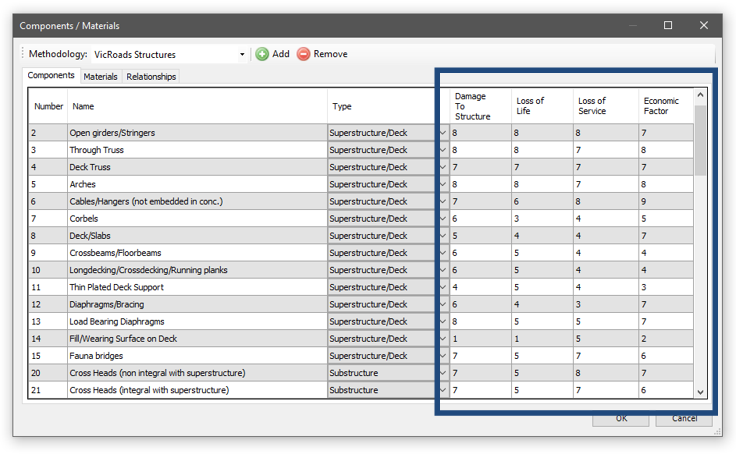The width and height of the screenshot is (745, 455).
Task: Switch to the Materials tab
Action: pyautogui.click(x=100, y=77)
